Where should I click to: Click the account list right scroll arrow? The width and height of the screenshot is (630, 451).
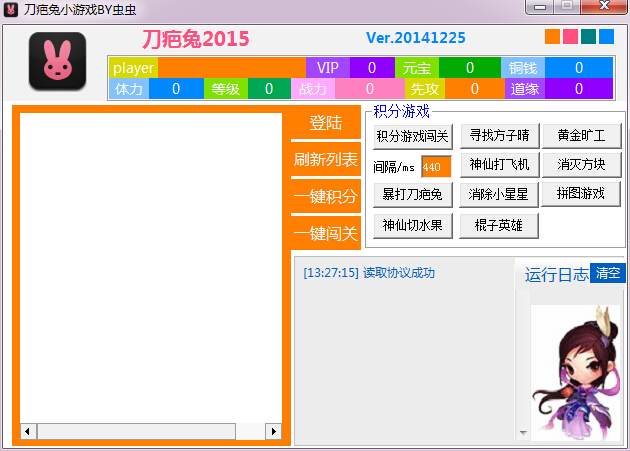pyautogui.click(x=273, y=431)
